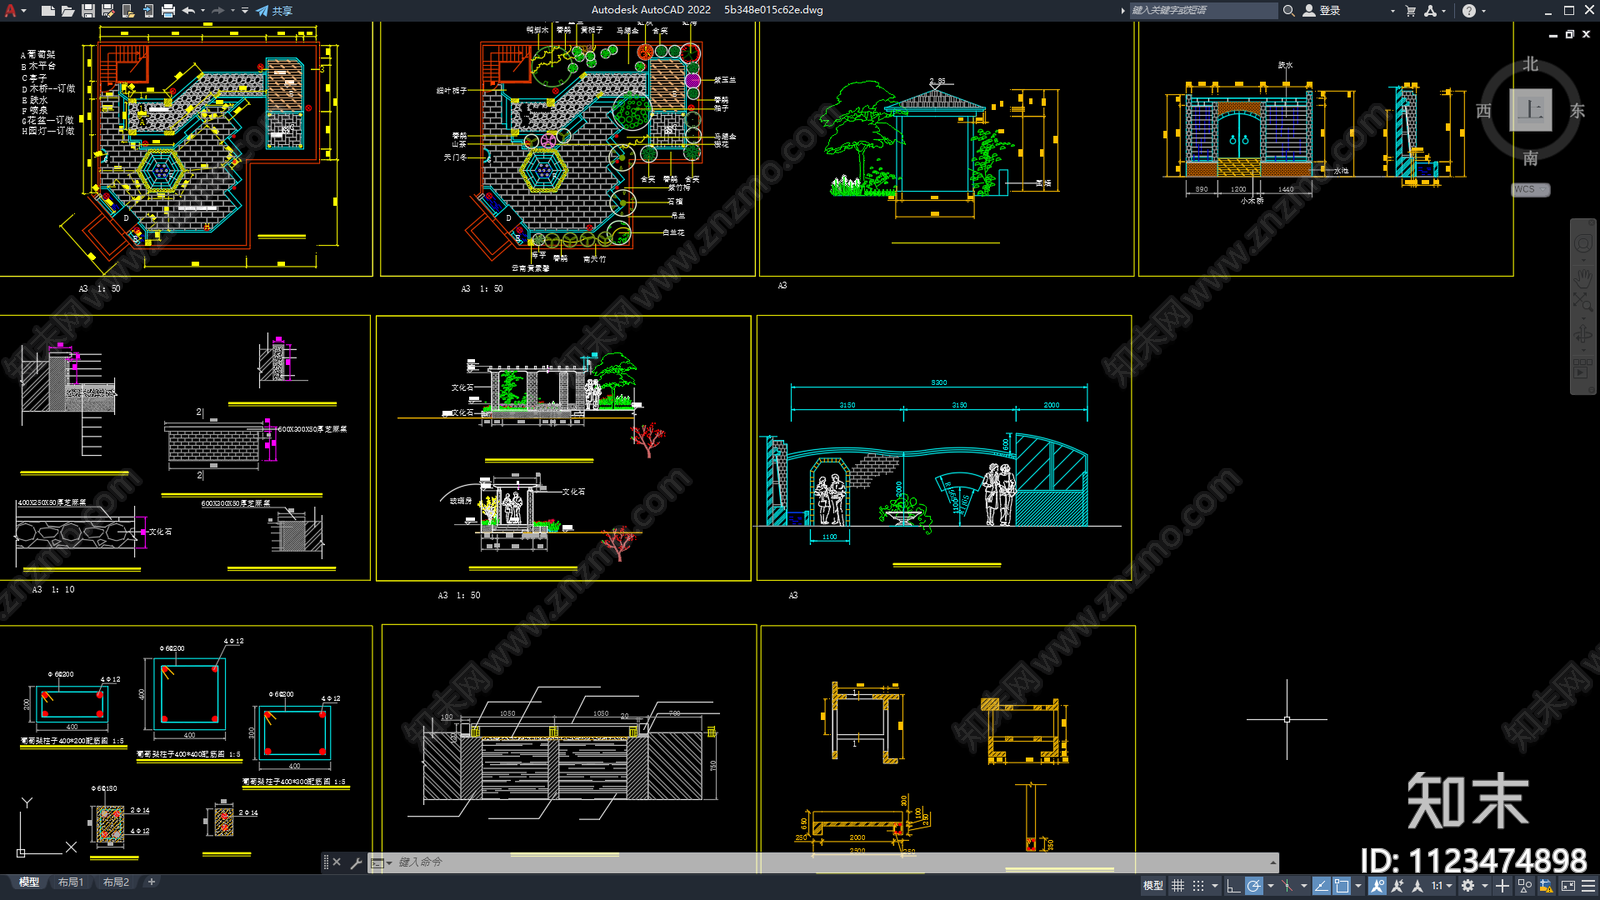The image size is (1600, 900).
Task: Save the drawing with the floppy disk icon
Action: pyautogui.click(x=88, y=11)
